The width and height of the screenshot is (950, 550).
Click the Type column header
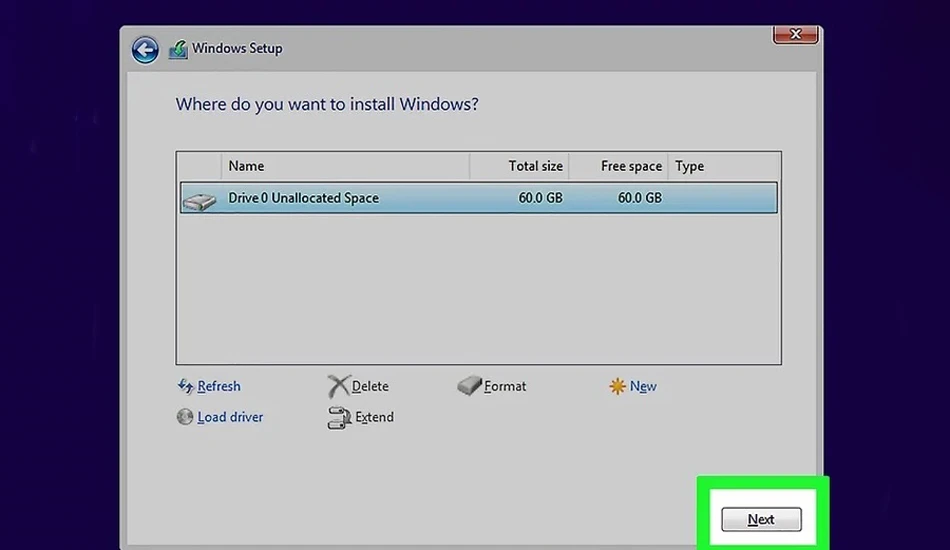point(724,166)
